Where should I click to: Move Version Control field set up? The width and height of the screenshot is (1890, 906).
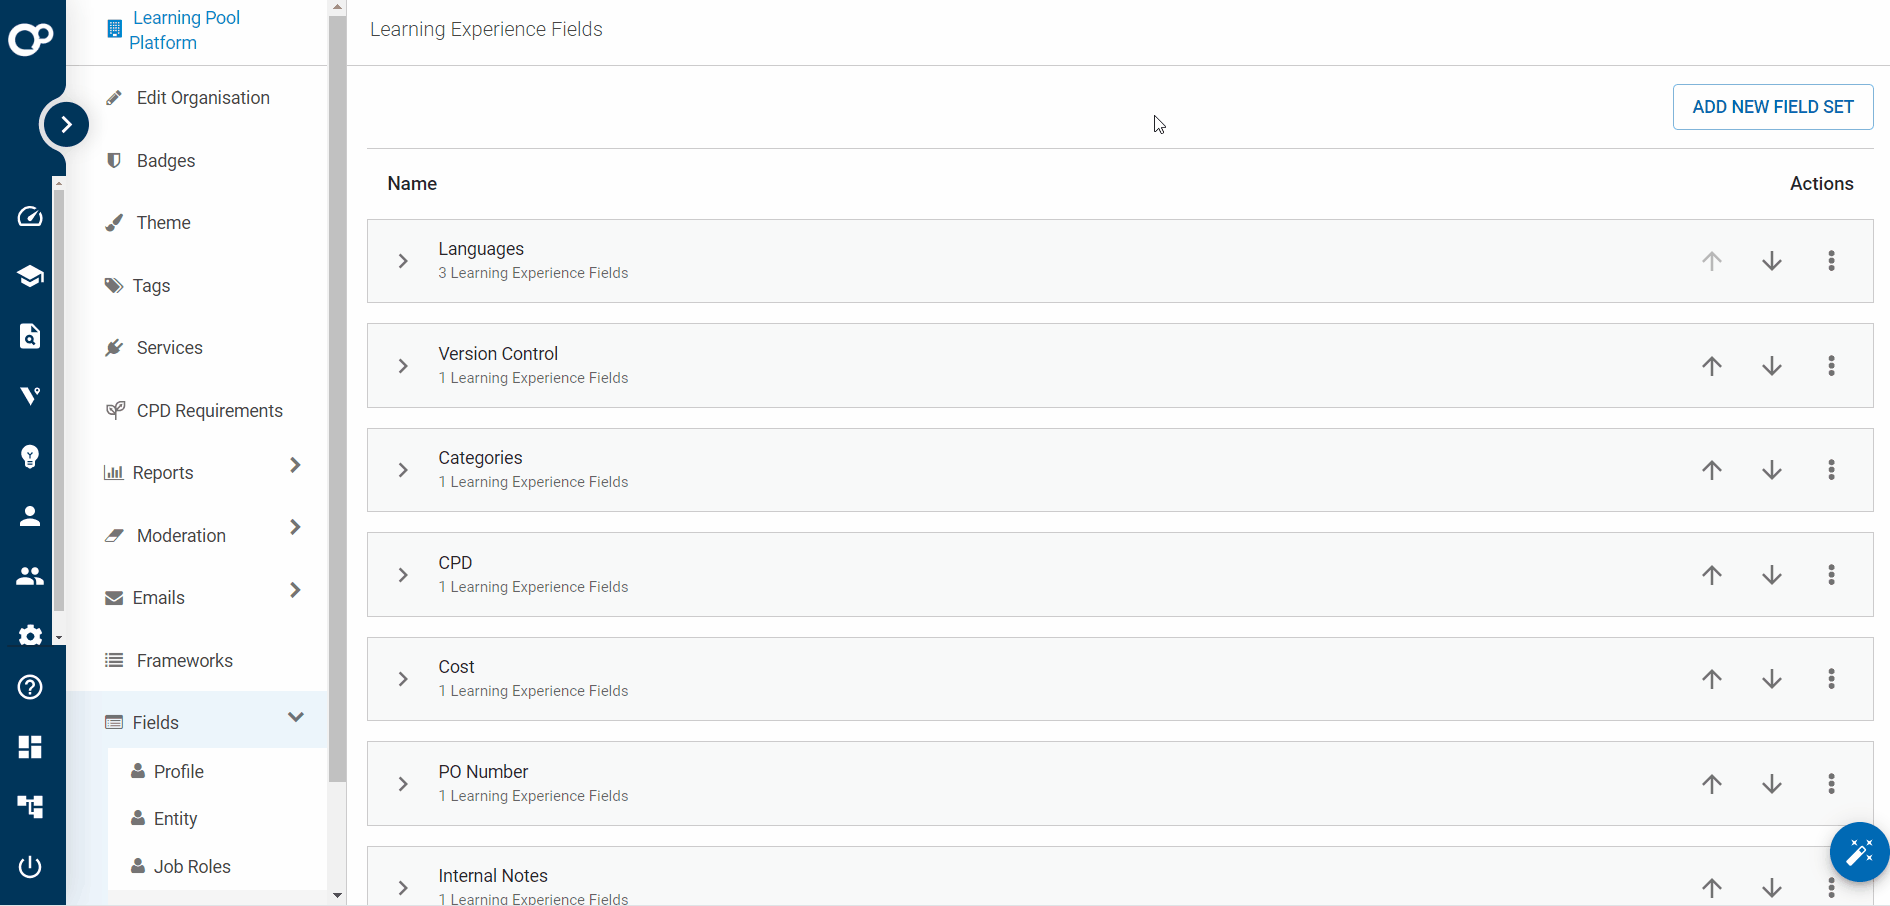coord(1712,366)
